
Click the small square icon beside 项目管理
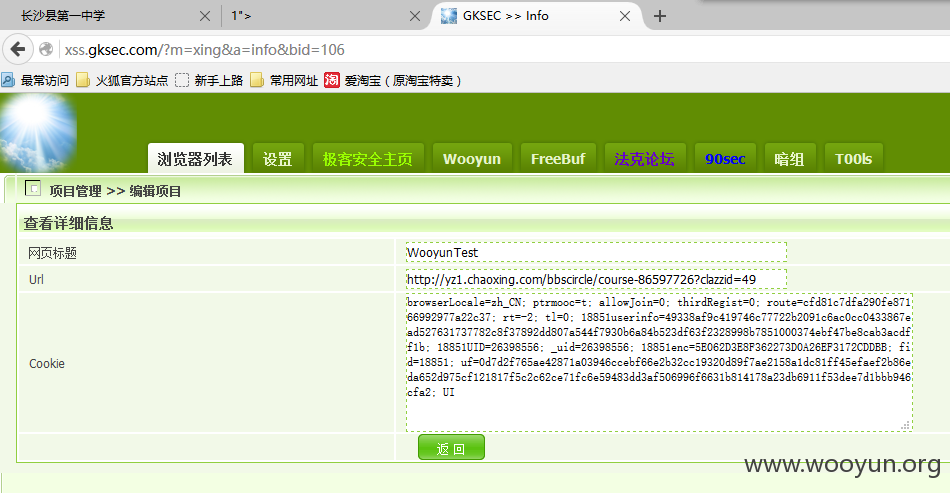point(33,188)
